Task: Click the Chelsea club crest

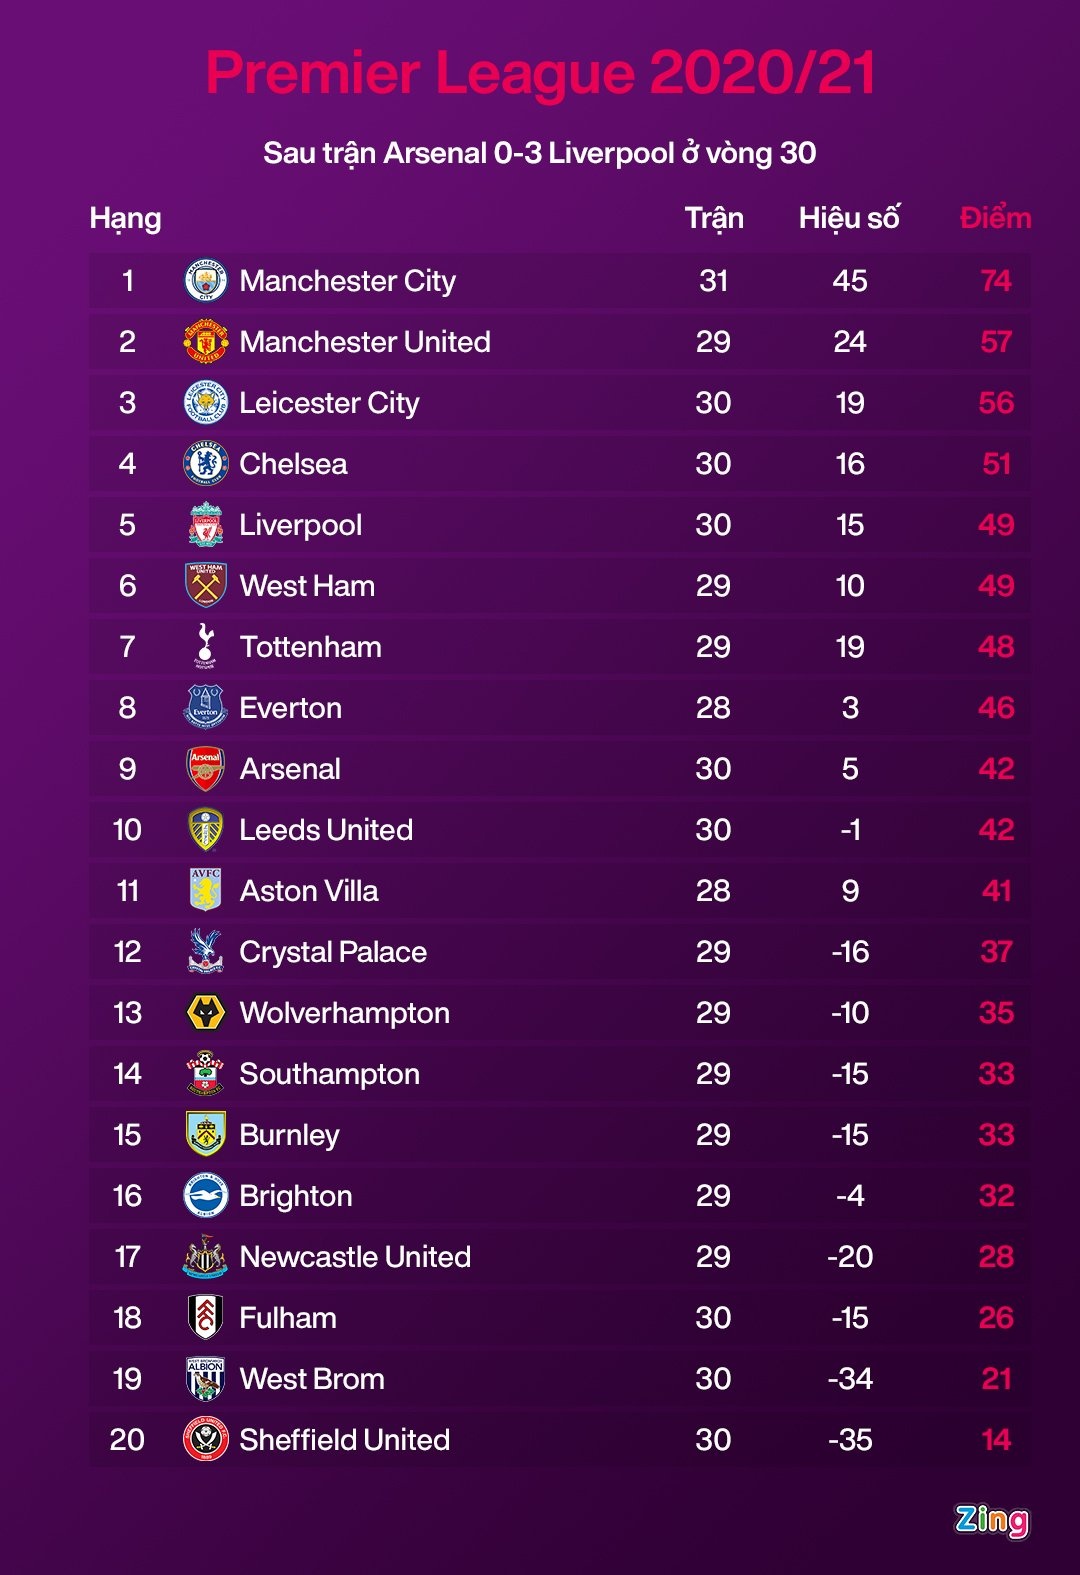Action: click(x=206, y=464)
